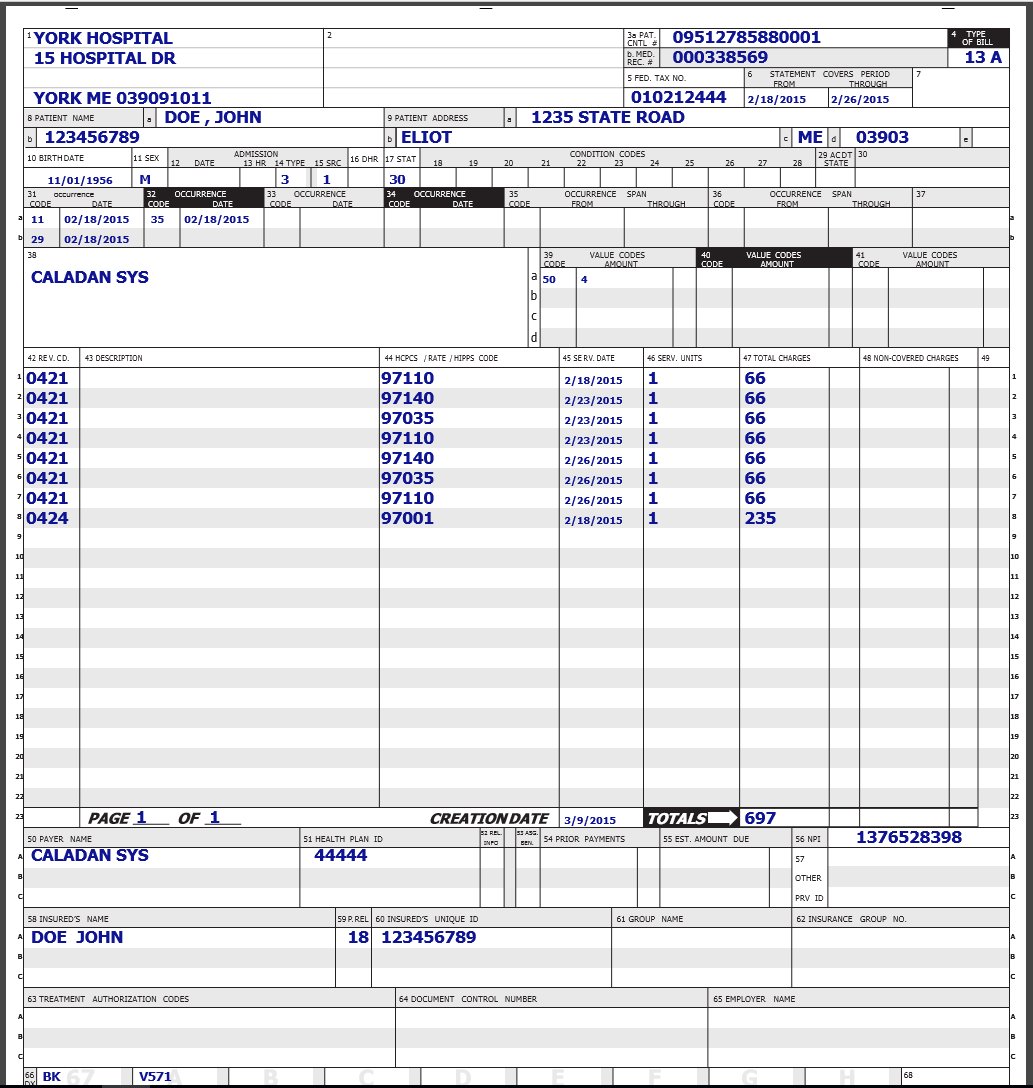Select the city ELIOT

[426, 137]
